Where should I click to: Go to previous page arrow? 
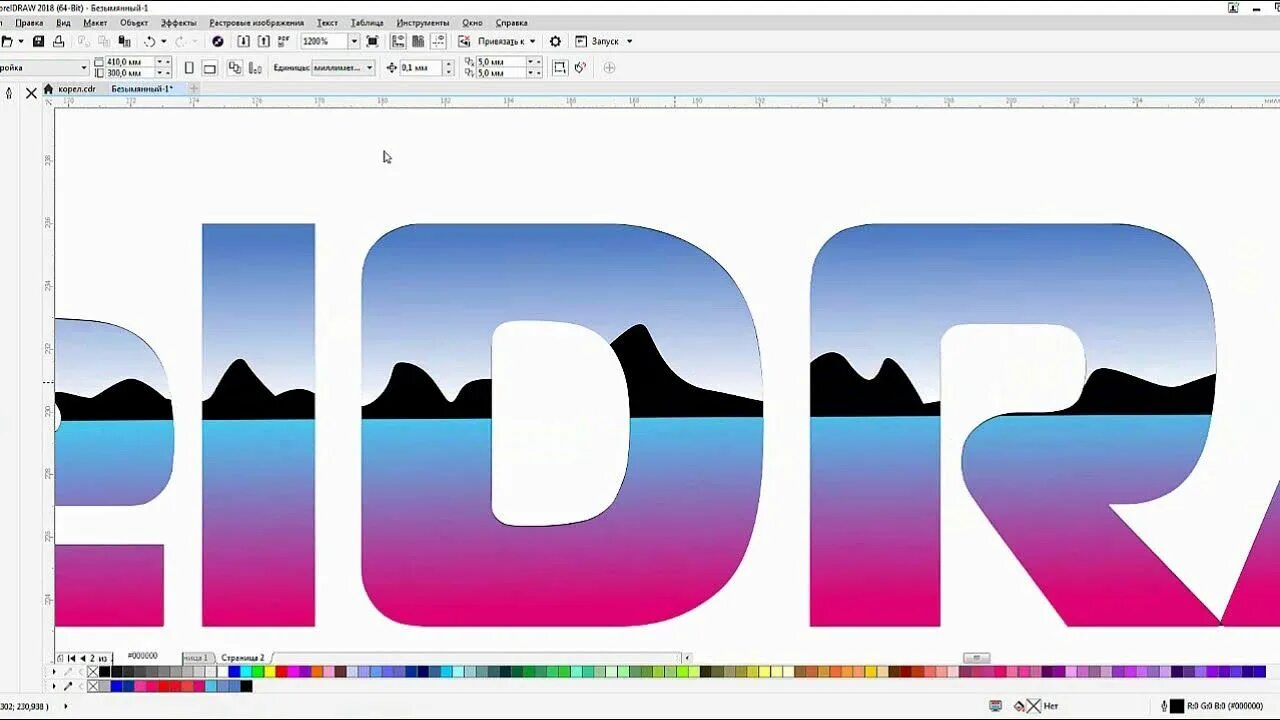coord(82,658)
